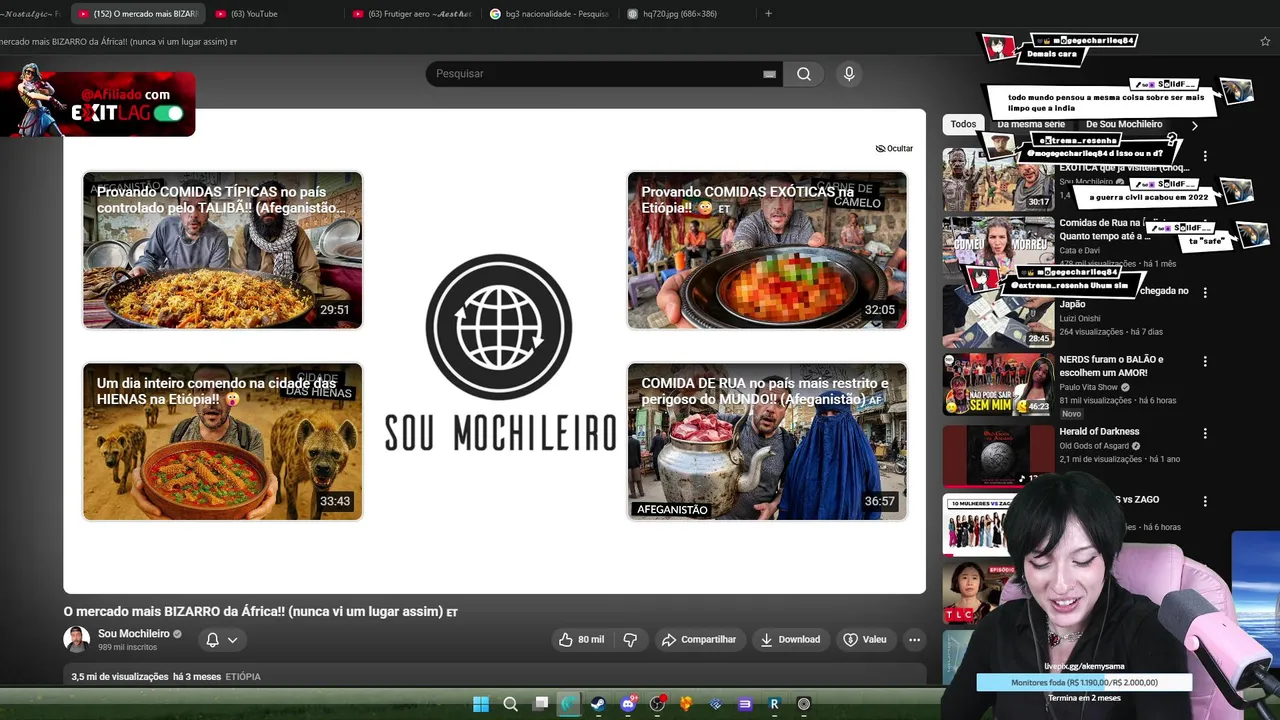Open NERDS furam o BALÃO sidebar thumbnail
Image resolution: width=1280 pixels, height=720 pixels.
[998, 385]
